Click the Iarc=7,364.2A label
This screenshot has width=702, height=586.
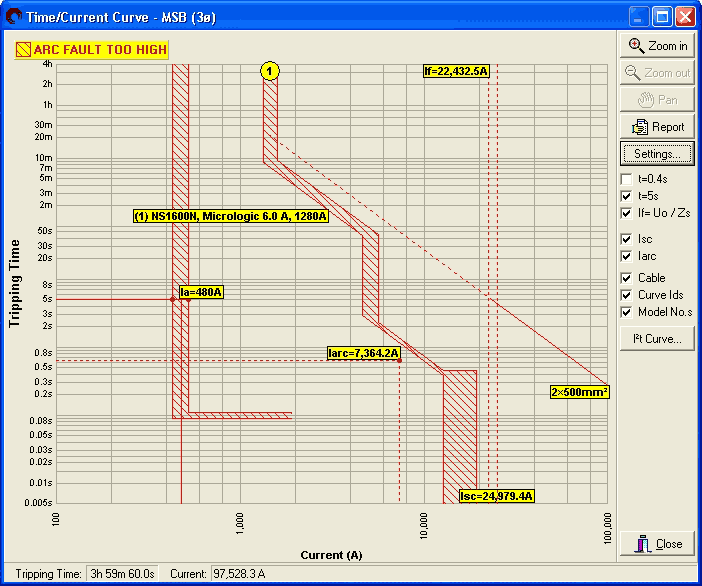(364, 353)
